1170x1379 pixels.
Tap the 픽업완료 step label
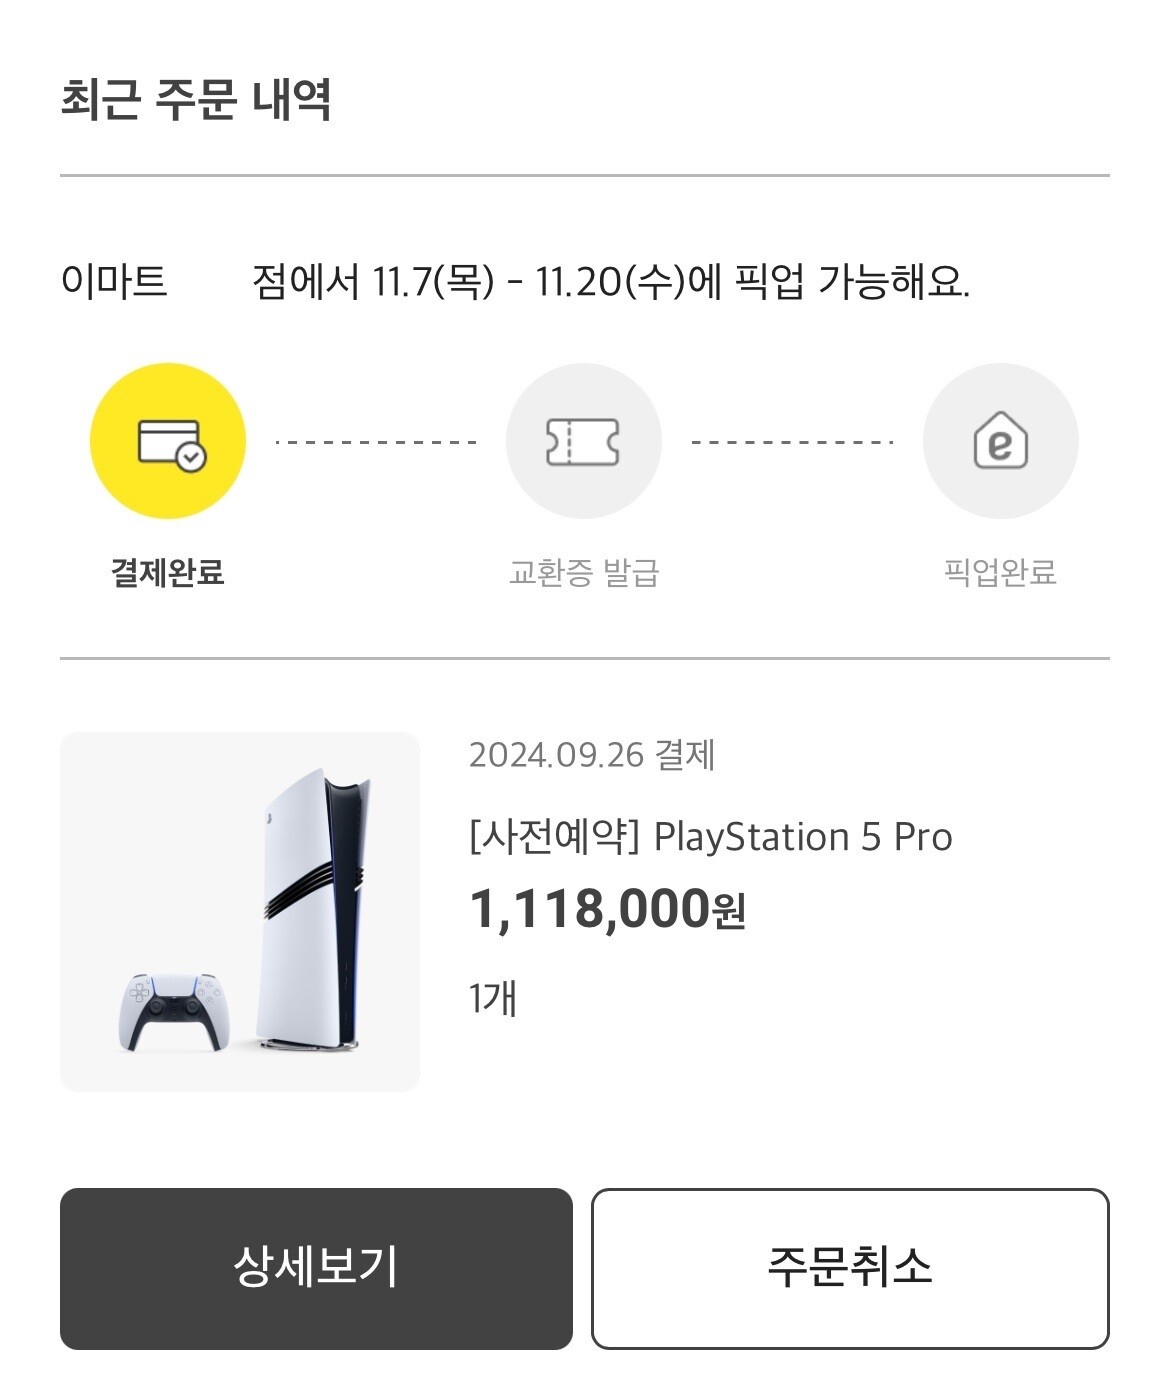(1000, 573)
